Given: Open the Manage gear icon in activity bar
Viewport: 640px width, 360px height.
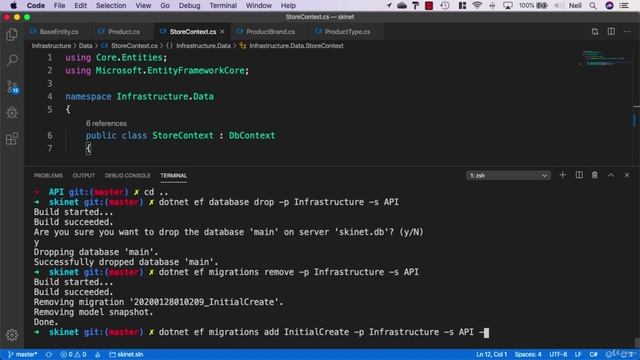Looking at the screenshot, I should click(x=12, y=335).
